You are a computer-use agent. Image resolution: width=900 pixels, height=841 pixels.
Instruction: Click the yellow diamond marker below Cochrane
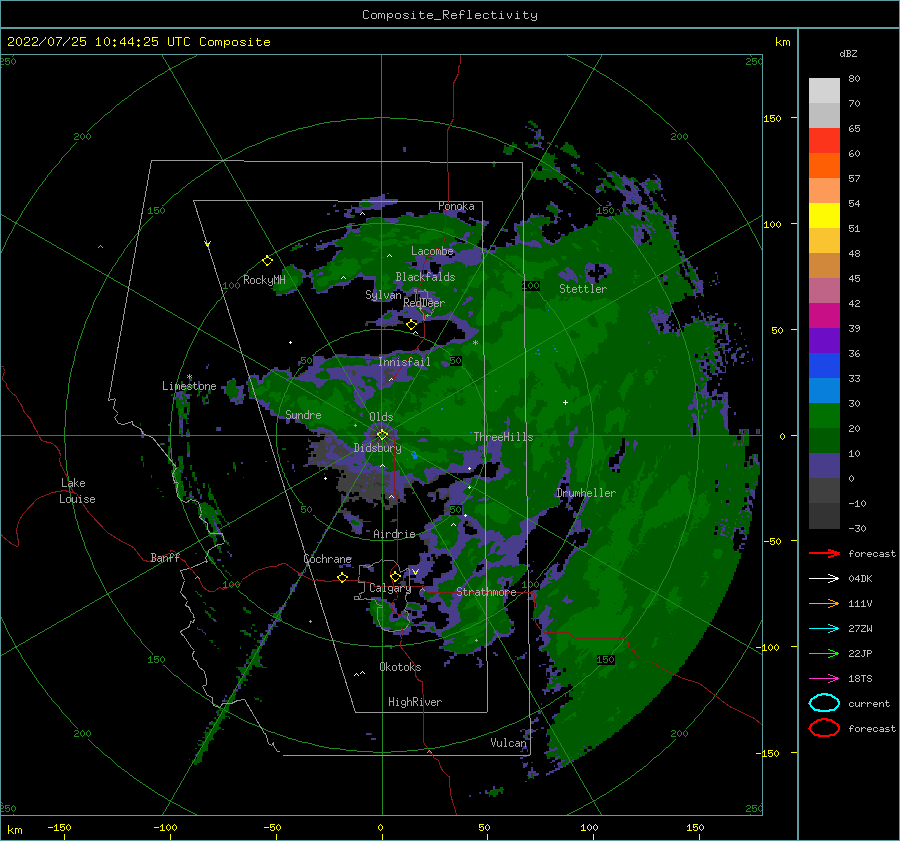point(343,578)
